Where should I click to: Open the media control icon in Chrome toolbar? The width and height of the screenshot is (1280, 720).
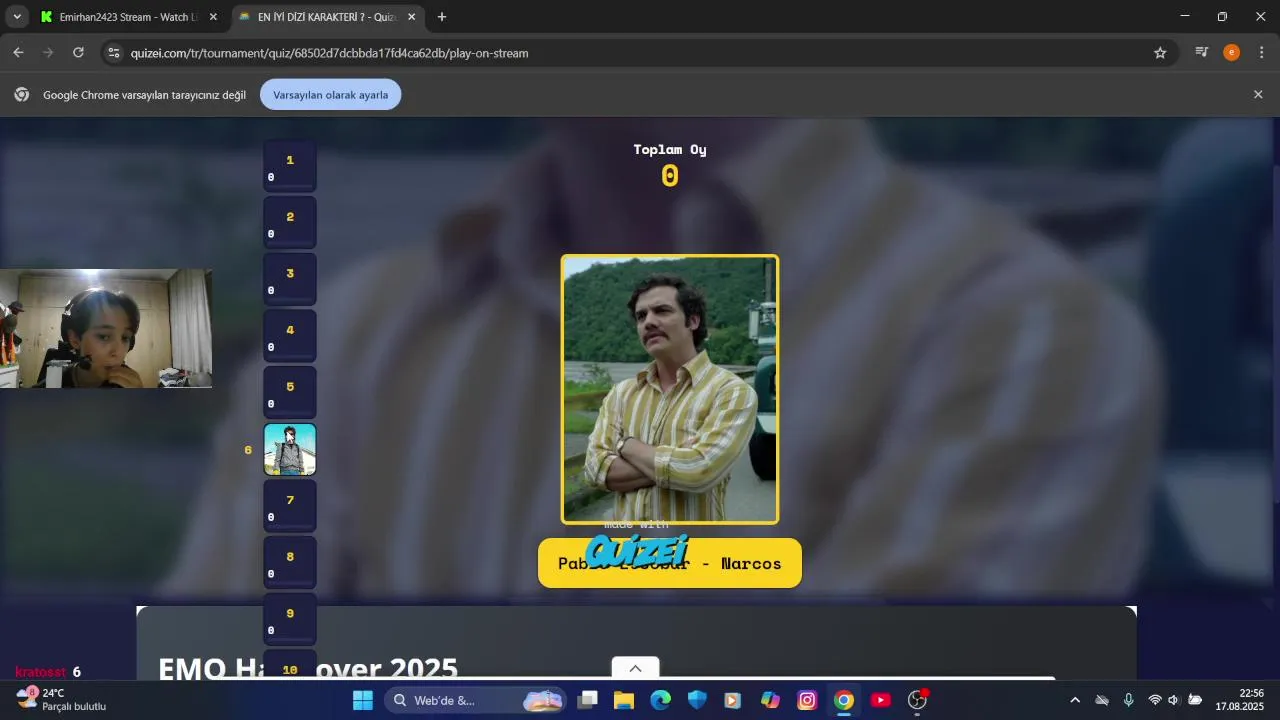(1202, 53)
